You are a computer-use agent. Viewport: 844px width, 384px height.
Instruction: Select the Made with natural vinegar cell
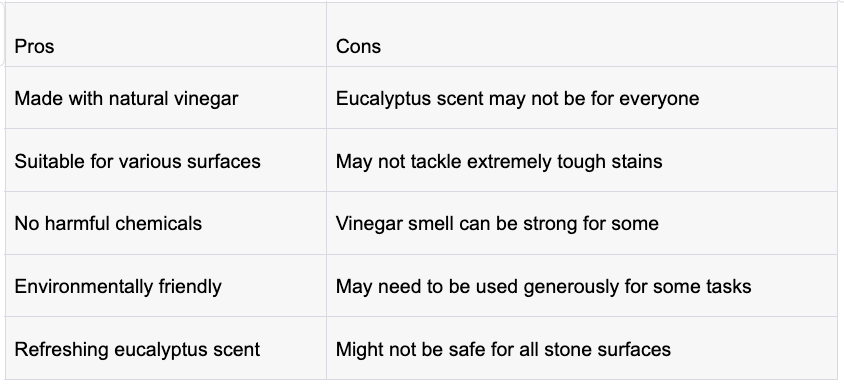point(166,98)
